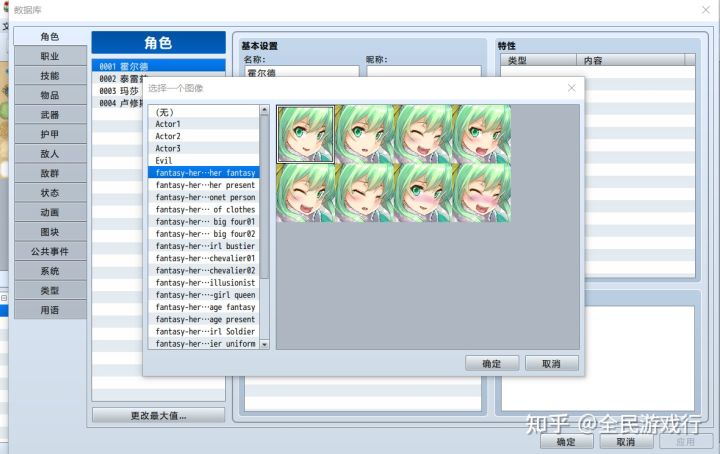This screenshot has height=454, width=720.
Task: Pick winking face, third in top row
Action: coord(423,134)
